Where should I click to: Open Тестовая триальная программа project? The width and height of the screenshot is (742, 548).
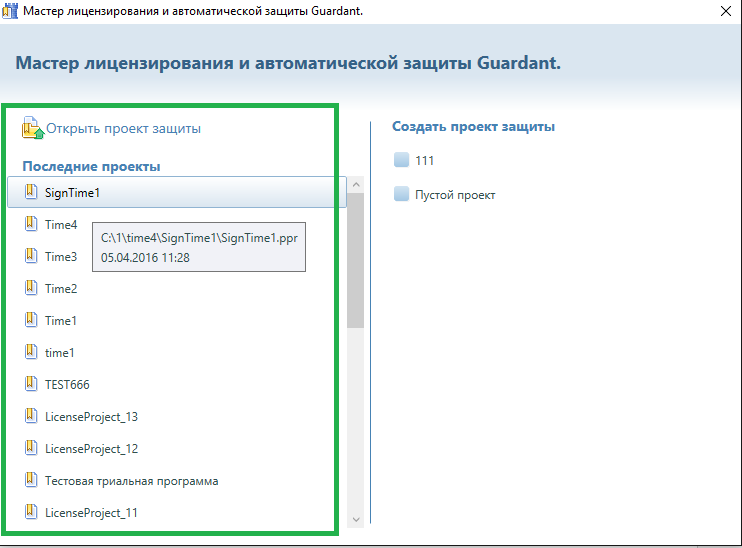coord(131,481)
